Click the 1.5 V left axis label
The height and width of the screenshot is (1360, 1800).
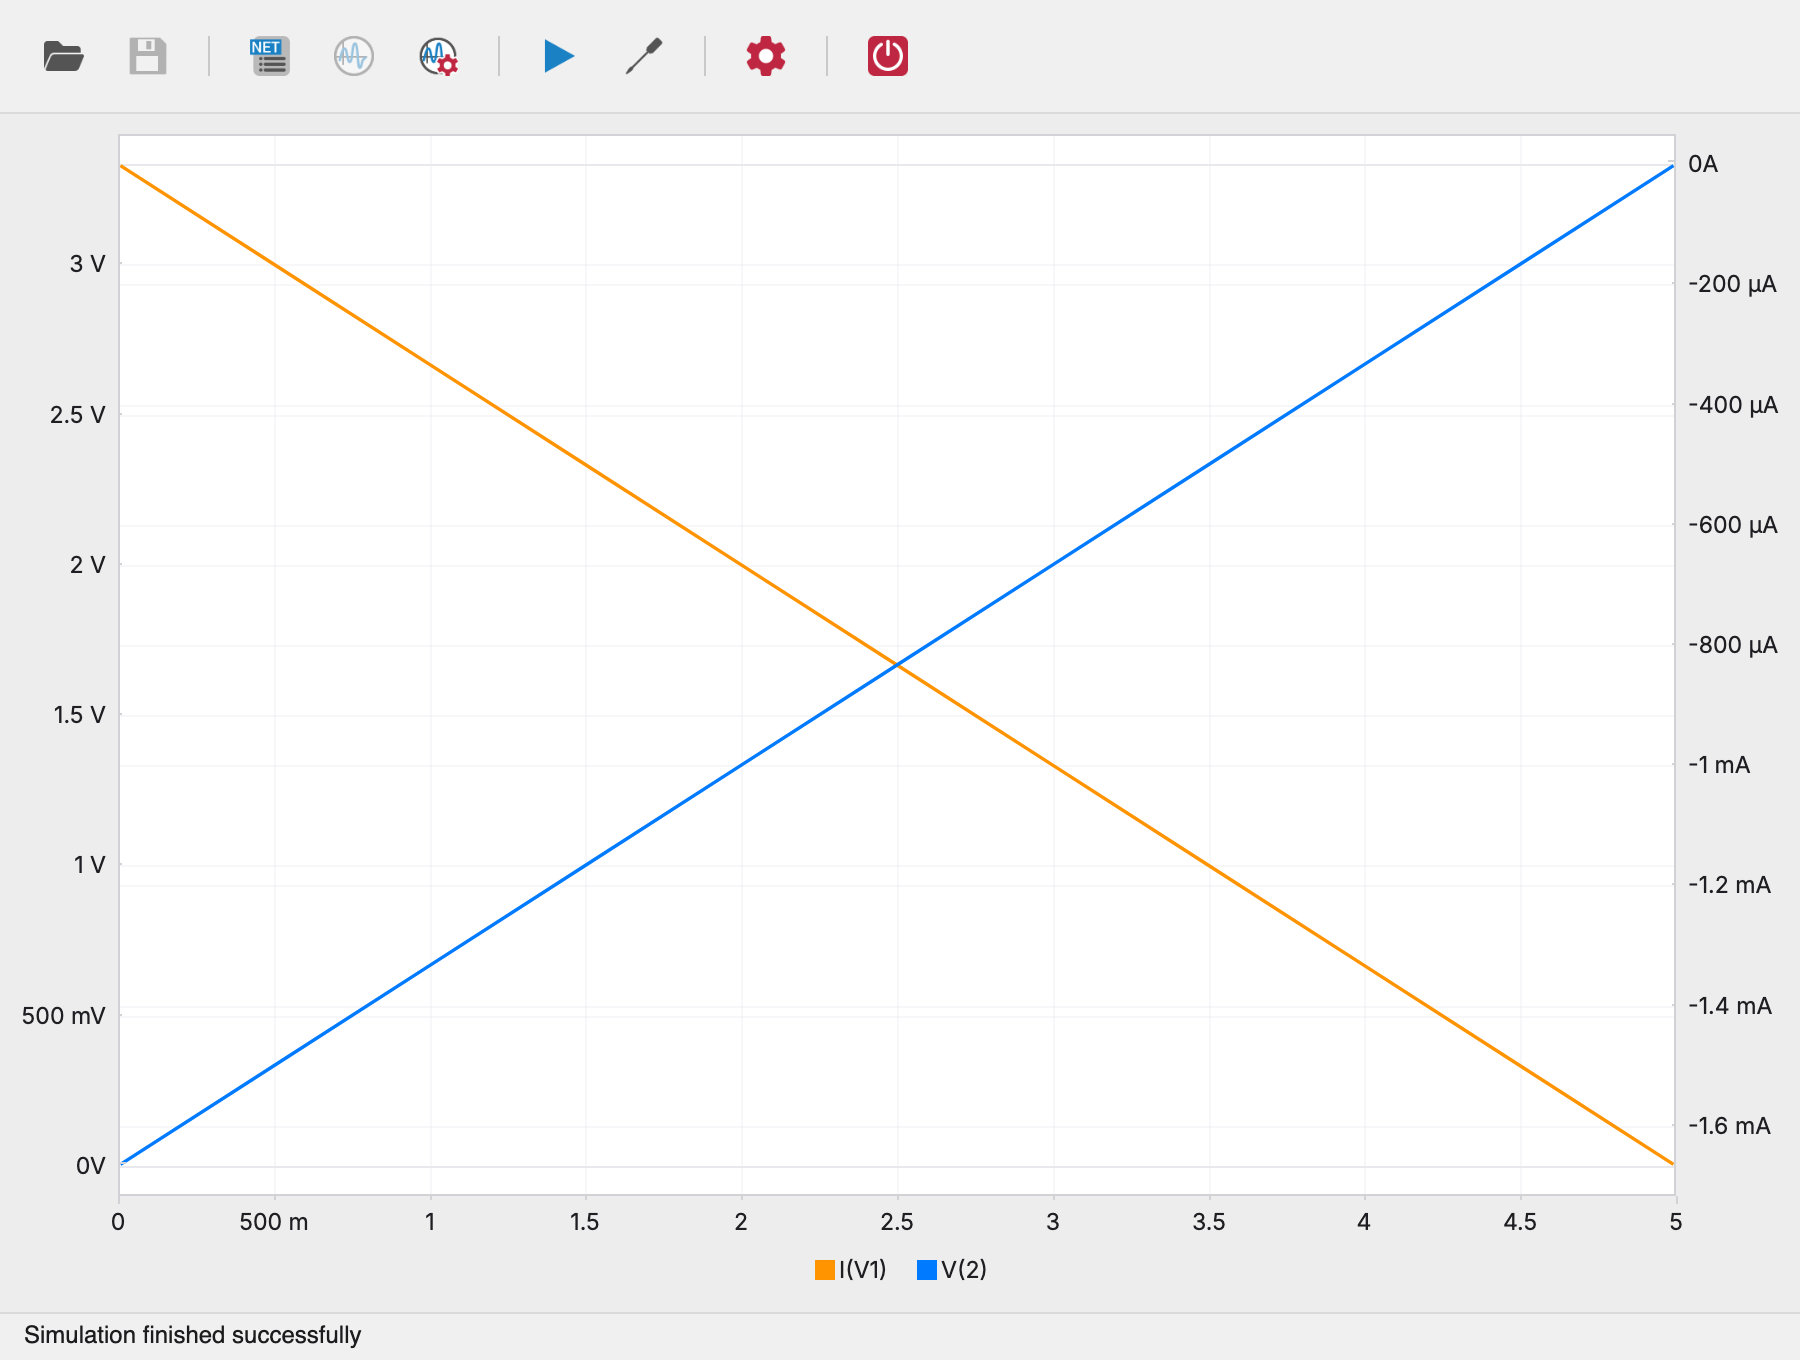[x=79, y=715]
